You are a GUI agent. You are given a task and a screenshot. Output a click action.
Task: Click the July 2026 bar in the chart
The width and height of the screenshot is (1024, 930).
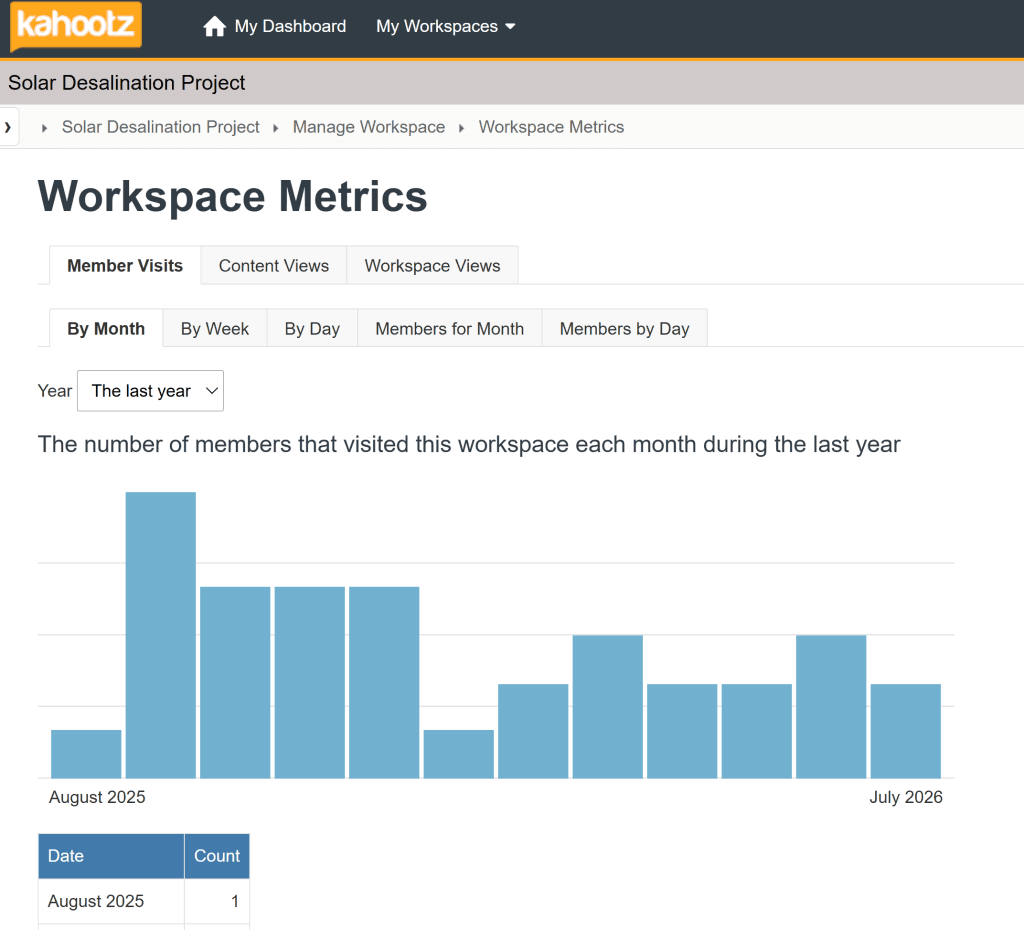pyautogui.click(x=906, y=731)
